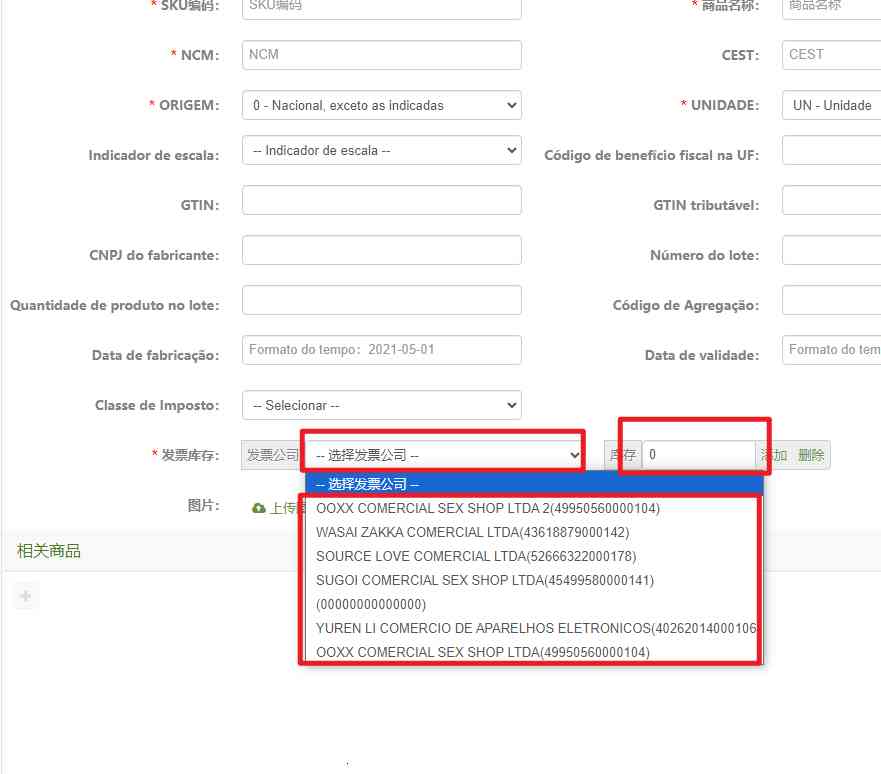Open the UNIDADE dropdown
The width and height of the screenshot is (881, 774).
[x=830, y=105]
